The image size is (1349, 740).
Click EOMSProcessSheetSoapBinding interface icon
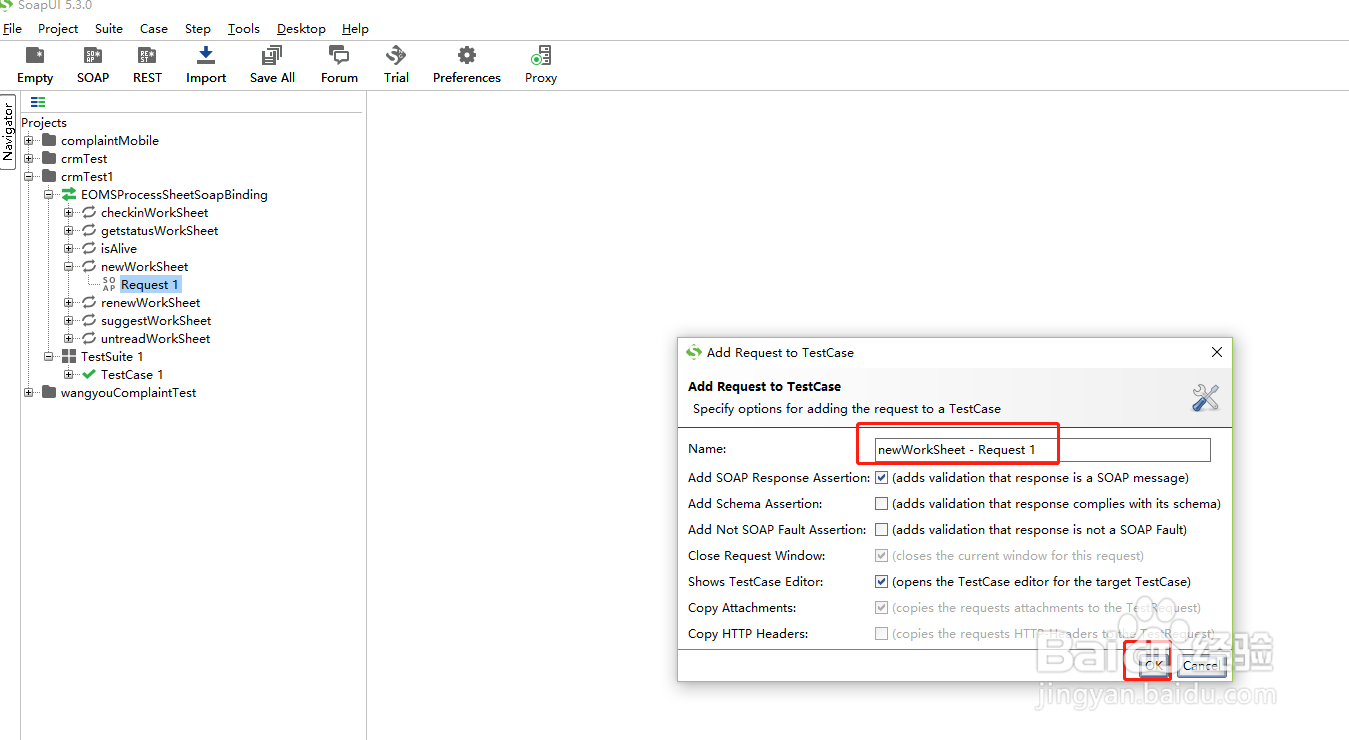69,194
